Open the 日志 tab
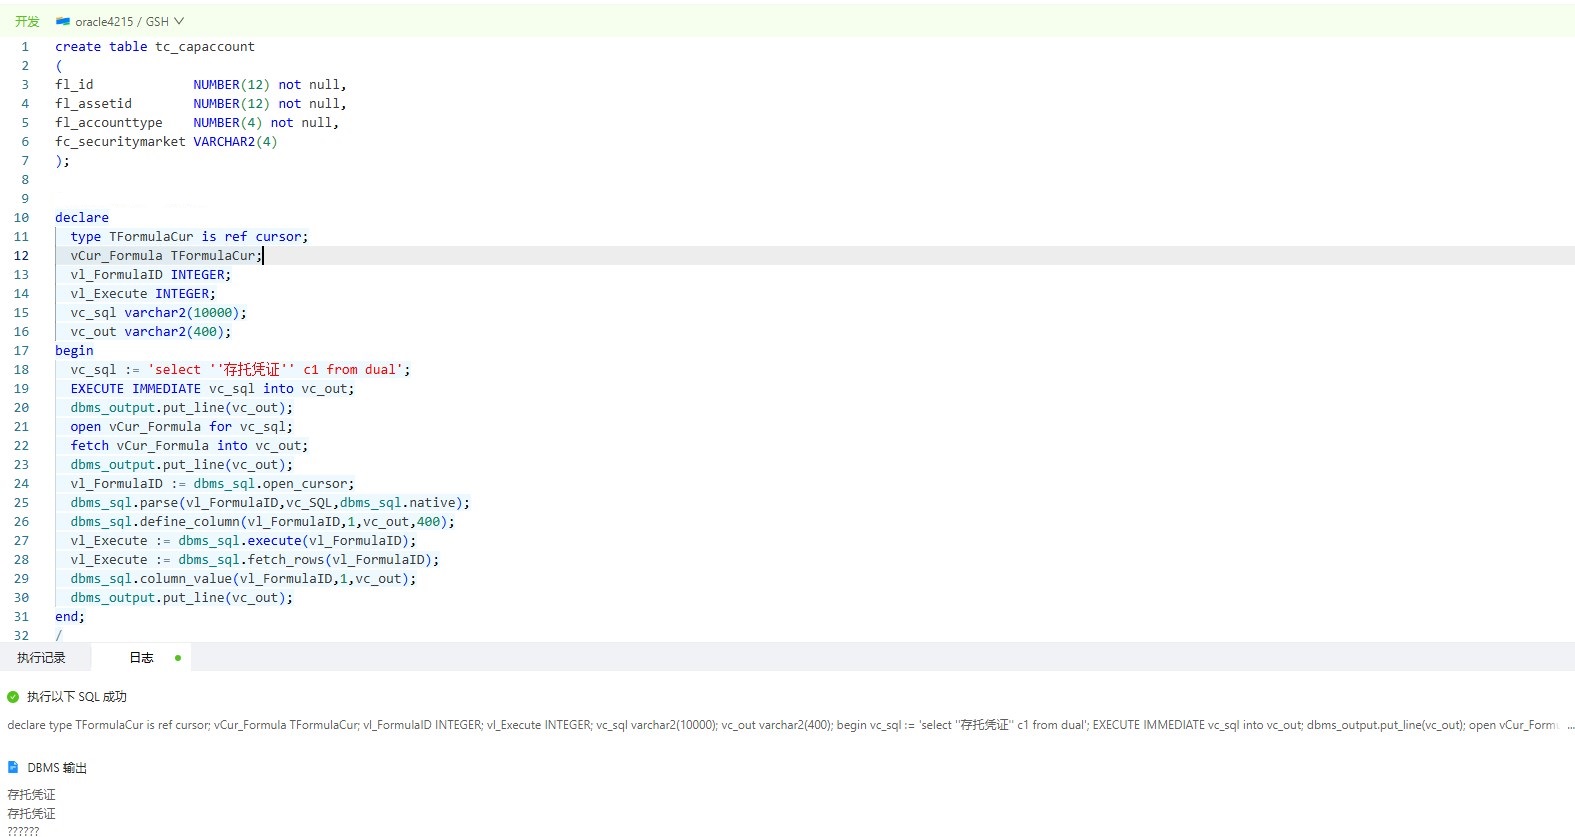The height and width of the screenshot is (837, 1575). pyautogui.click(x=141, y=658)
